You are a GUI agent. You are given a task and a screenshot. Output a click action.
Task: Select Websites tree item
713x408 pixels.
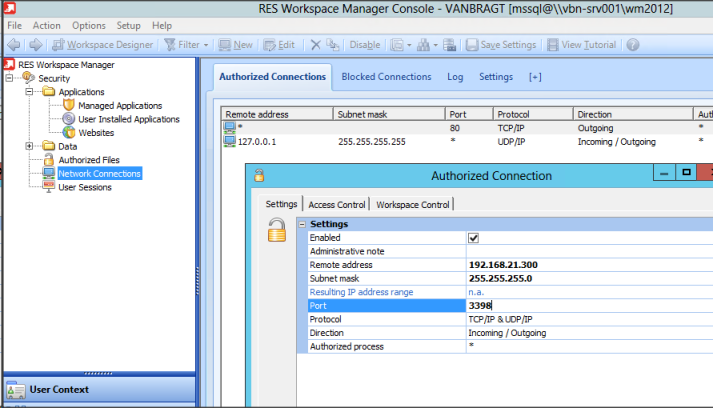pos(96,133)
